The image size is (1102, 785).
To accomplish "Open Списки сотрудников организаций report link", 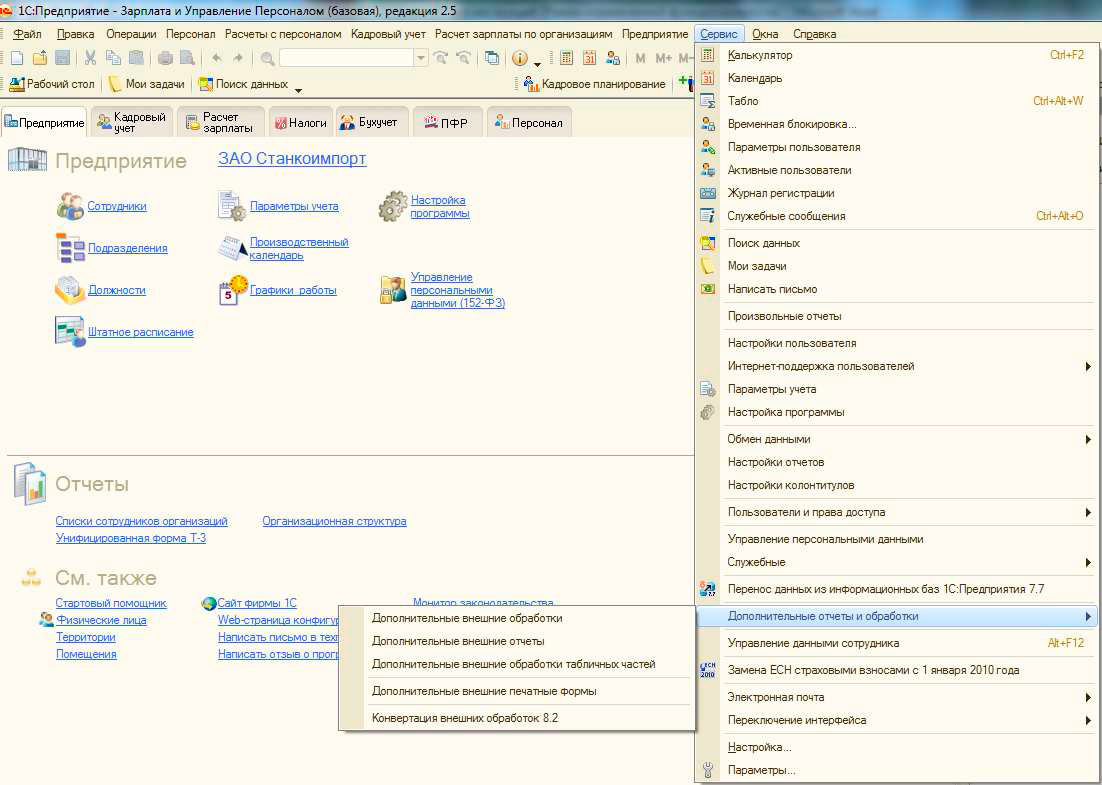I will pos(141,521).
